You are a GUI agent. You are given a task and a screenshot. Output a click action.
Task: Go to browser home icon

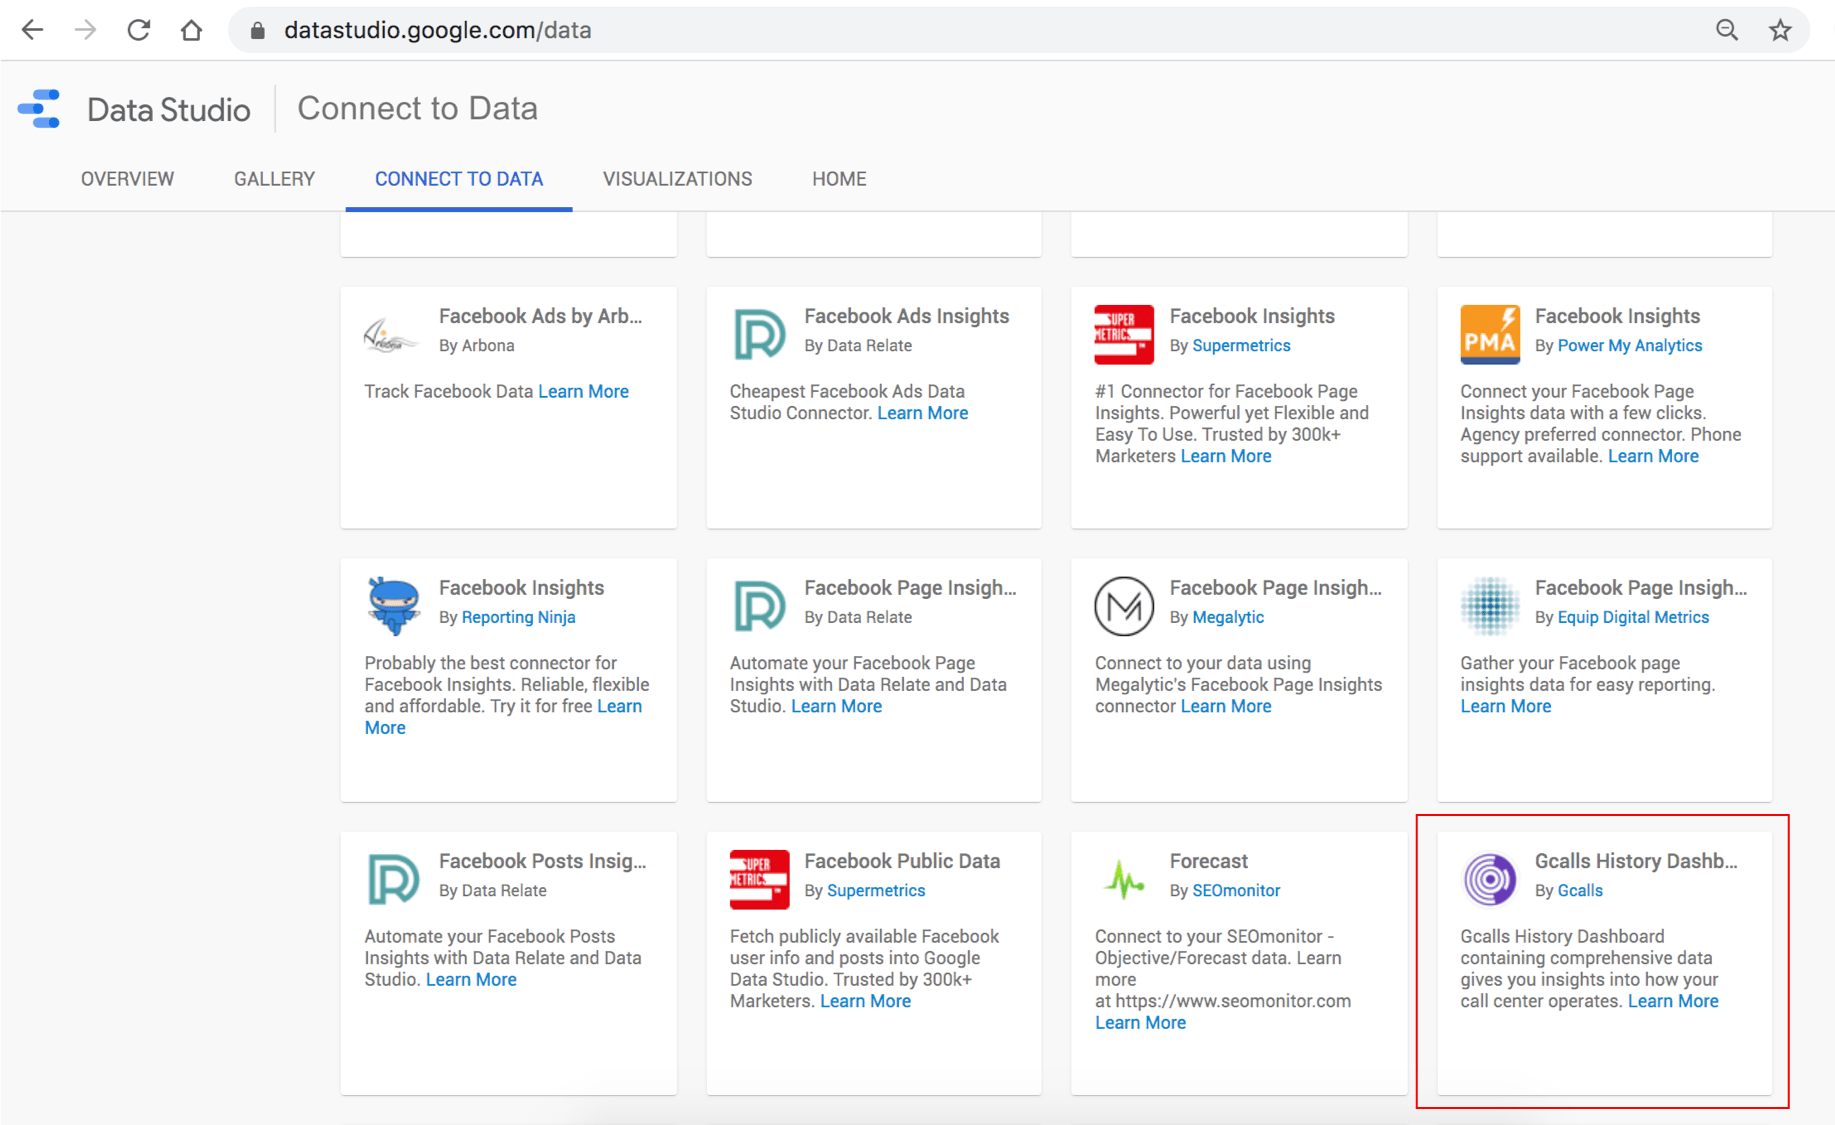191,30
